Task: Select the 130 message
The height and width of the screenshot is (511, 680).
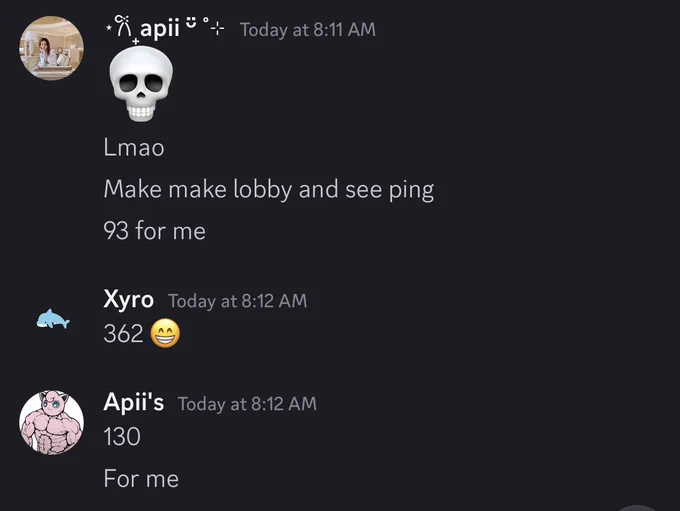Action: coord(122,436)
